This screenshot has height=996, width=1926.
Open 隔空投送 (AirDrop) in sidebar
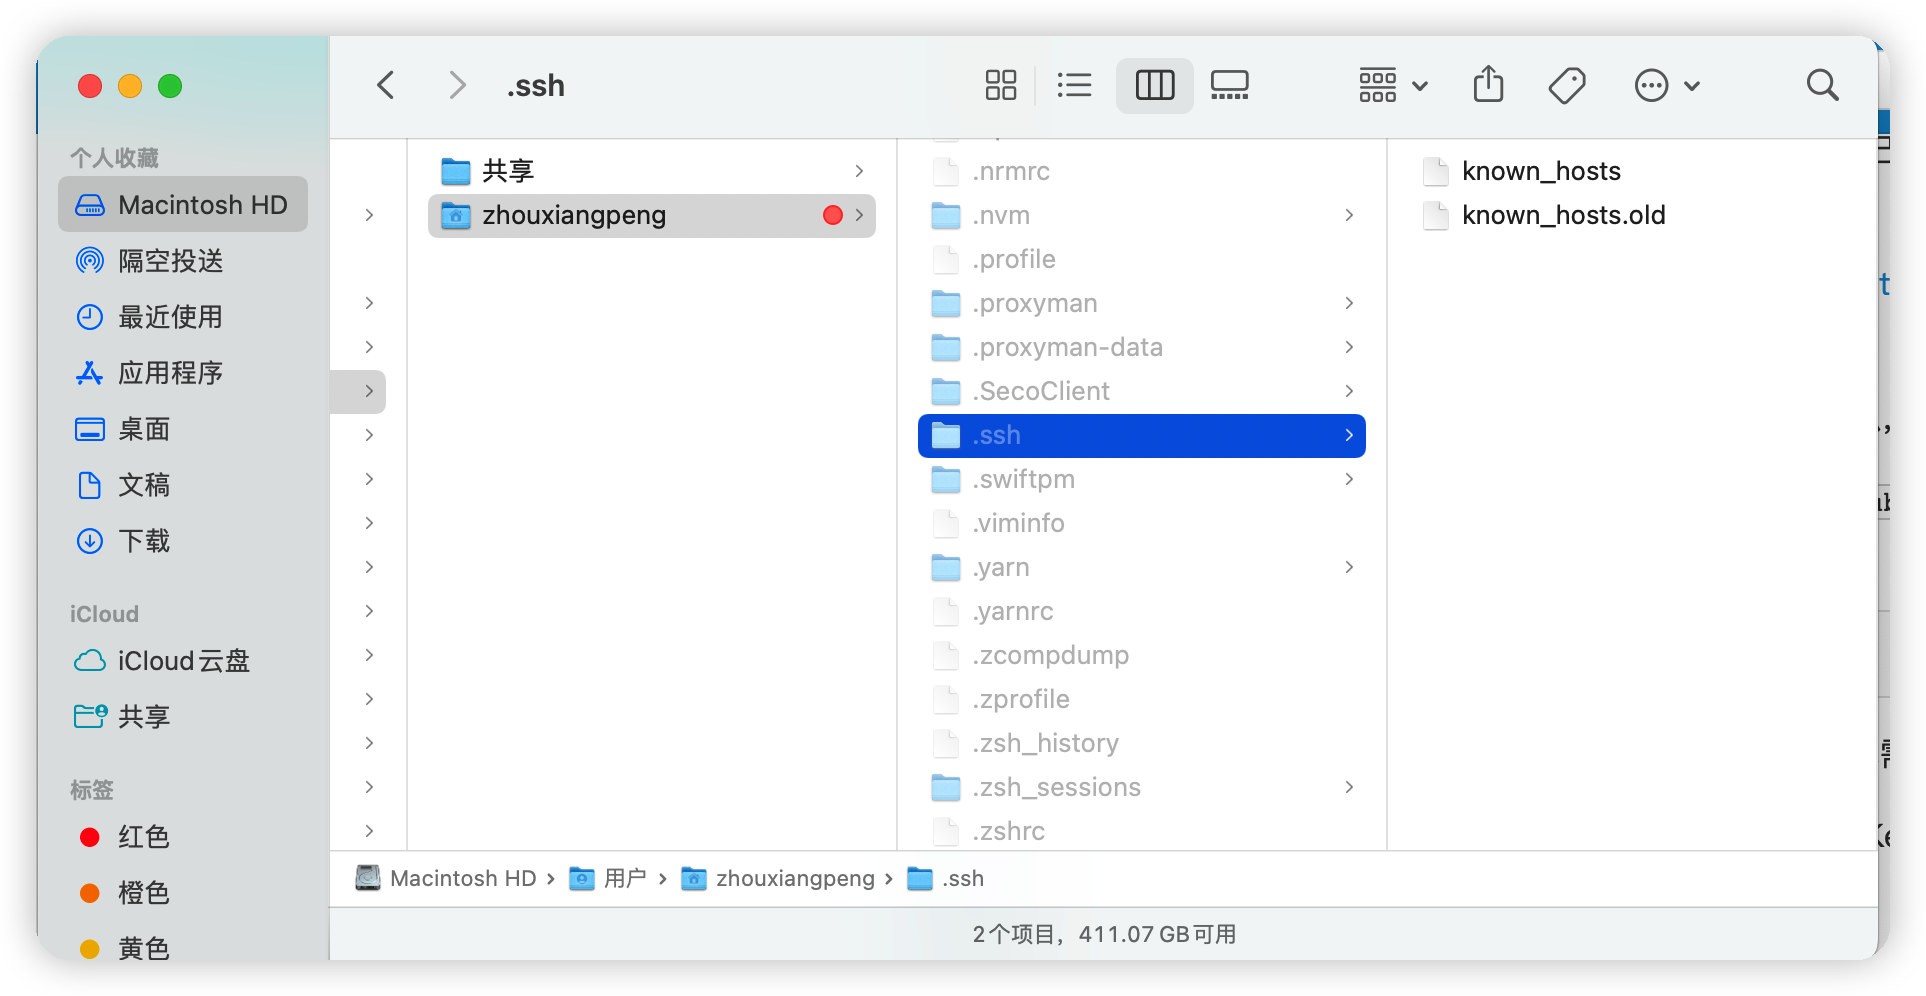pos(183,261)
